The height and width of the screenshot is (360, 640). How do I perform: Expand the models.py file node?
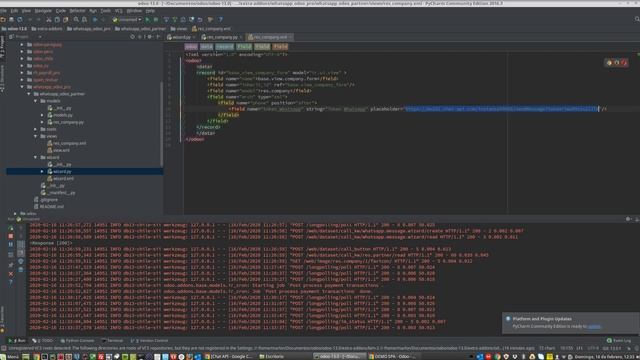pos(42,115)
